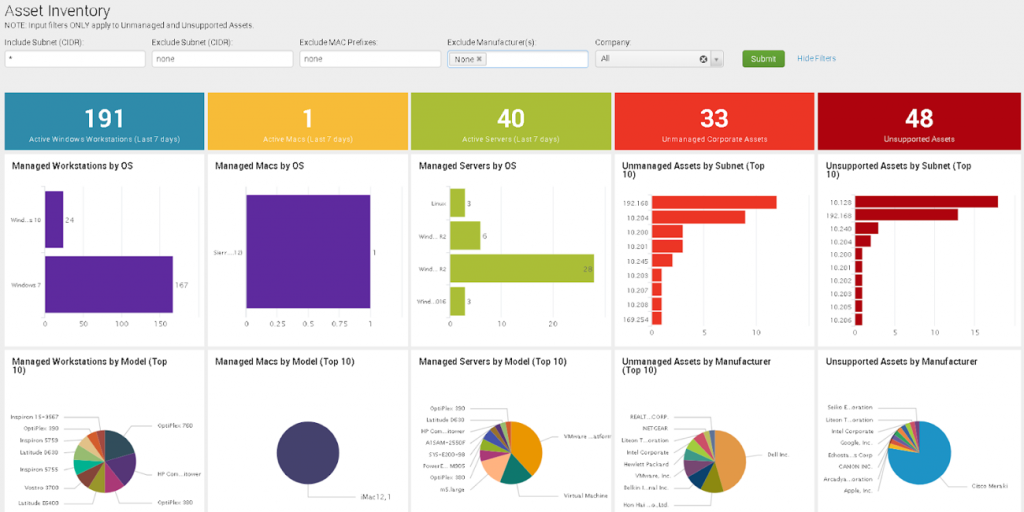Open the 33 Unmanaged Corporate Assets tile
Viewport: 1024px width, 512px height.
(x=713, y=121)
